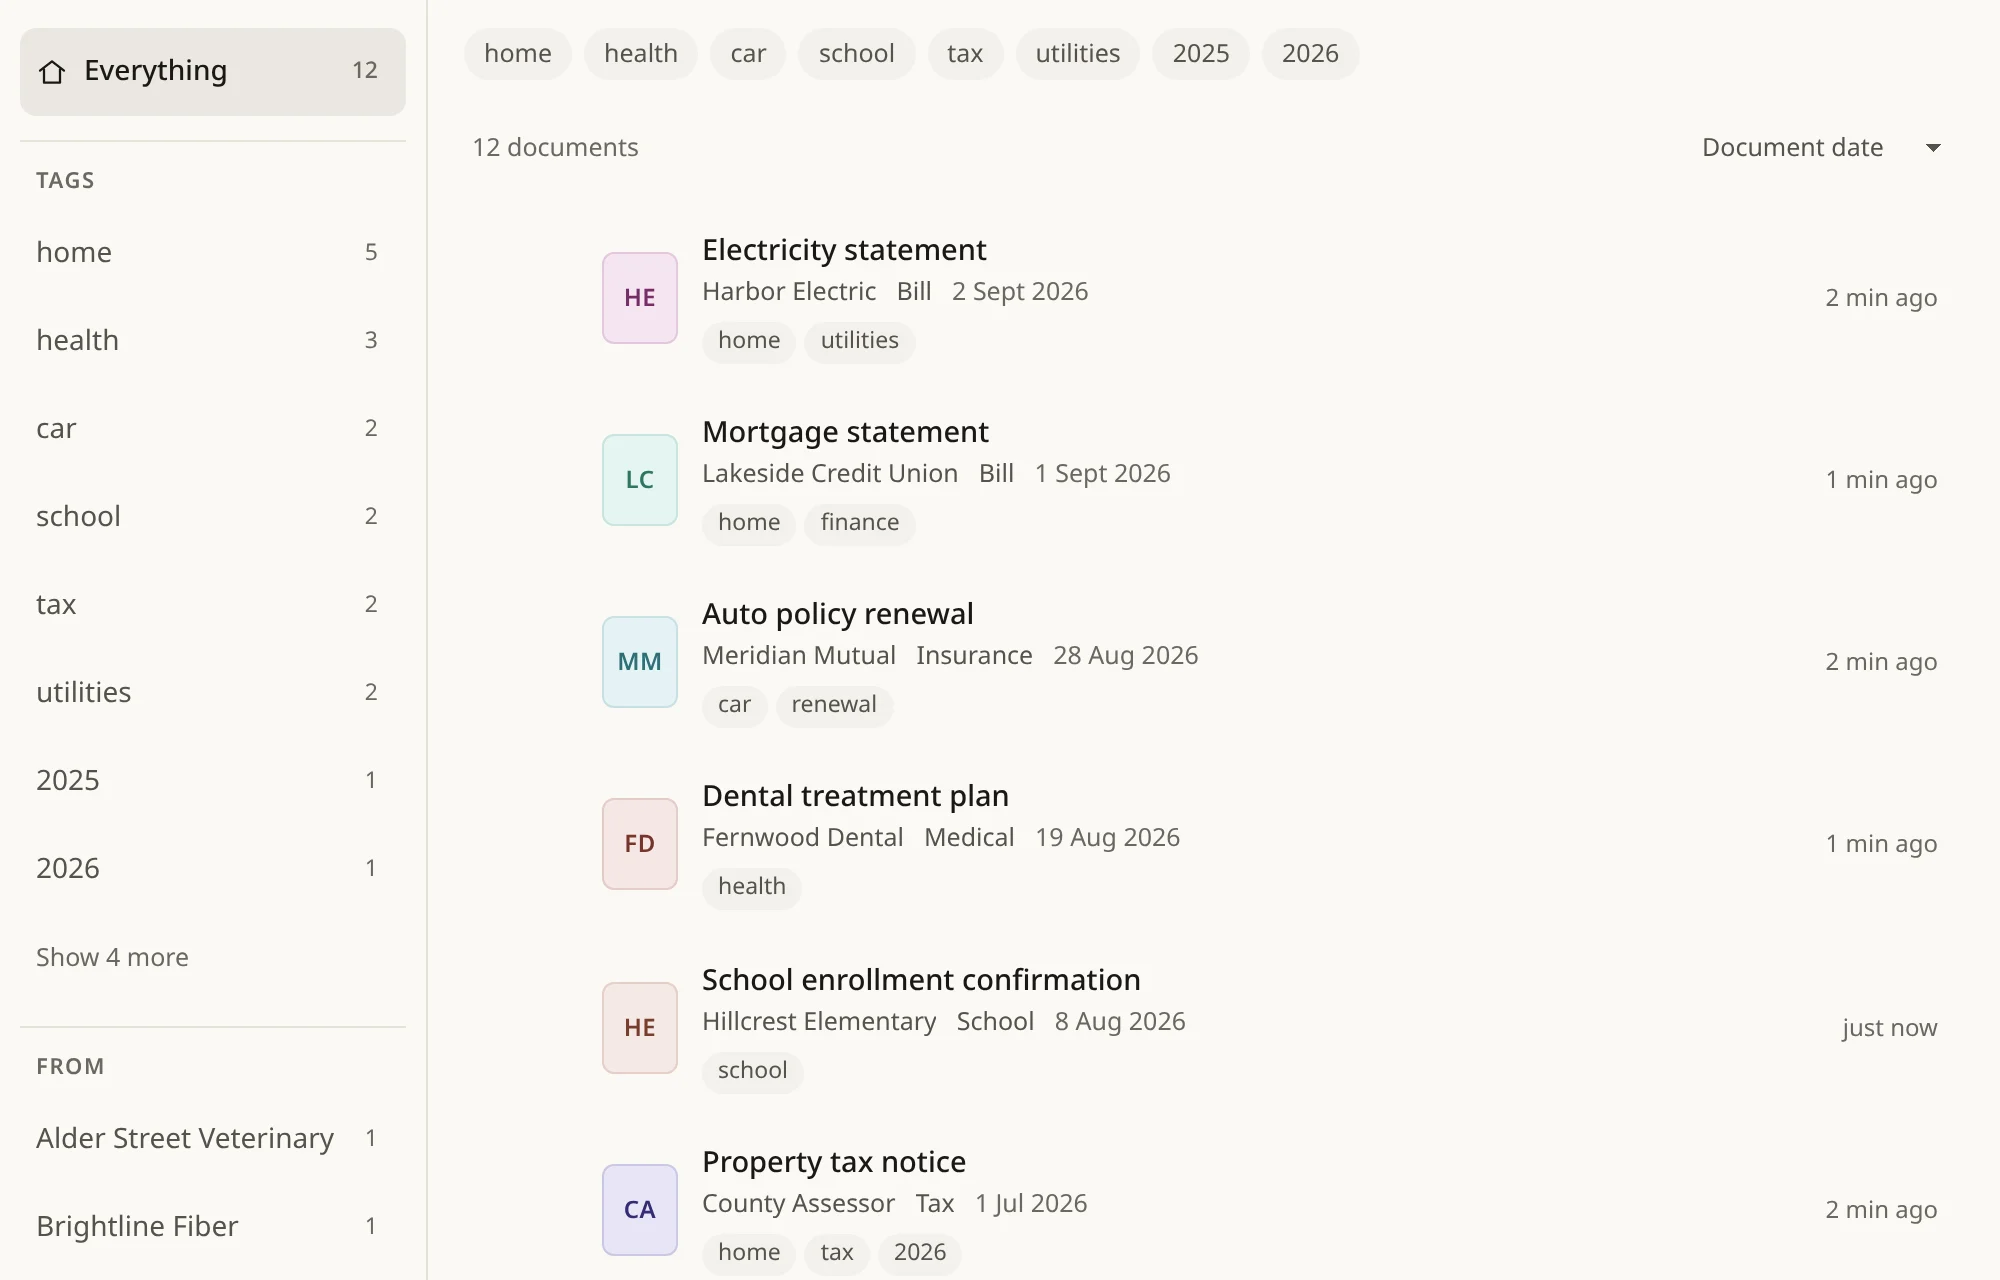The height and width of the screenshot is (1280, 2000).
Task: Toggle the 2026 chip in top filter bar
Action: 1310,54
